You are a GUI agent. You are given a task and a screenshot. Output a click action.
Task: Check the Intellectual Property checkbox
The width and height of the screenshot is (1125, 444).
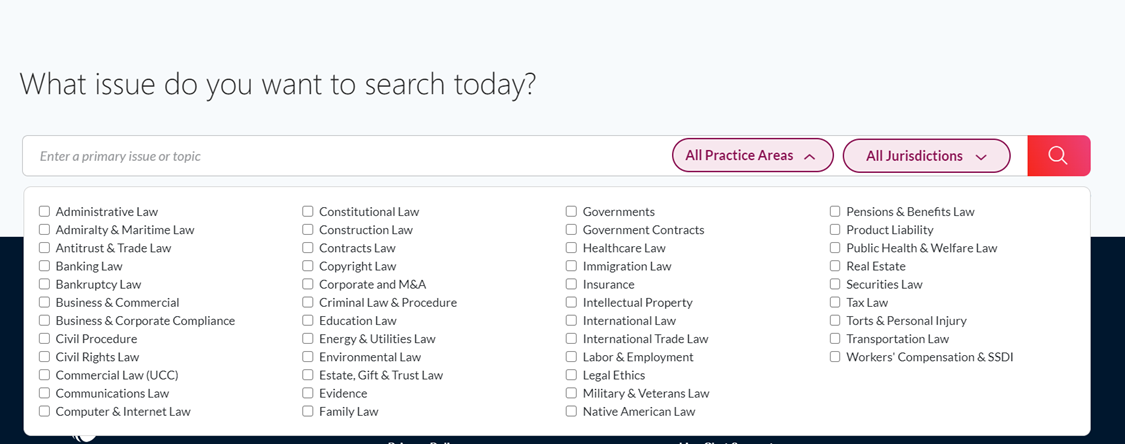pyautogui.click(x=571, y=303)
